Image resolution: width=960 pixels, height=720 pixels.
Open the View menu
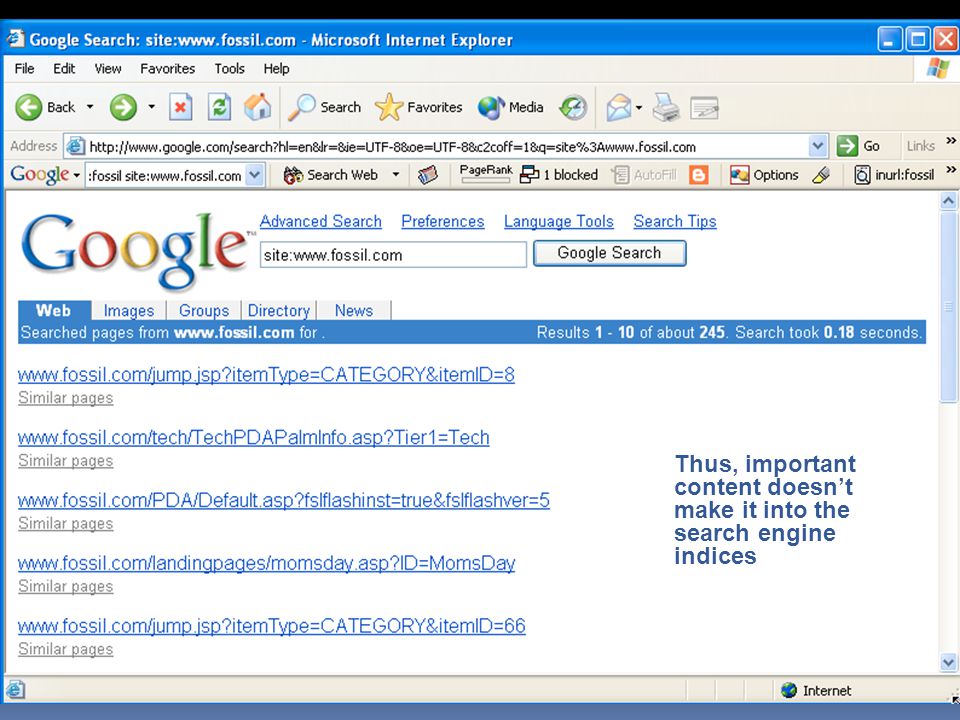pos(108,69)
